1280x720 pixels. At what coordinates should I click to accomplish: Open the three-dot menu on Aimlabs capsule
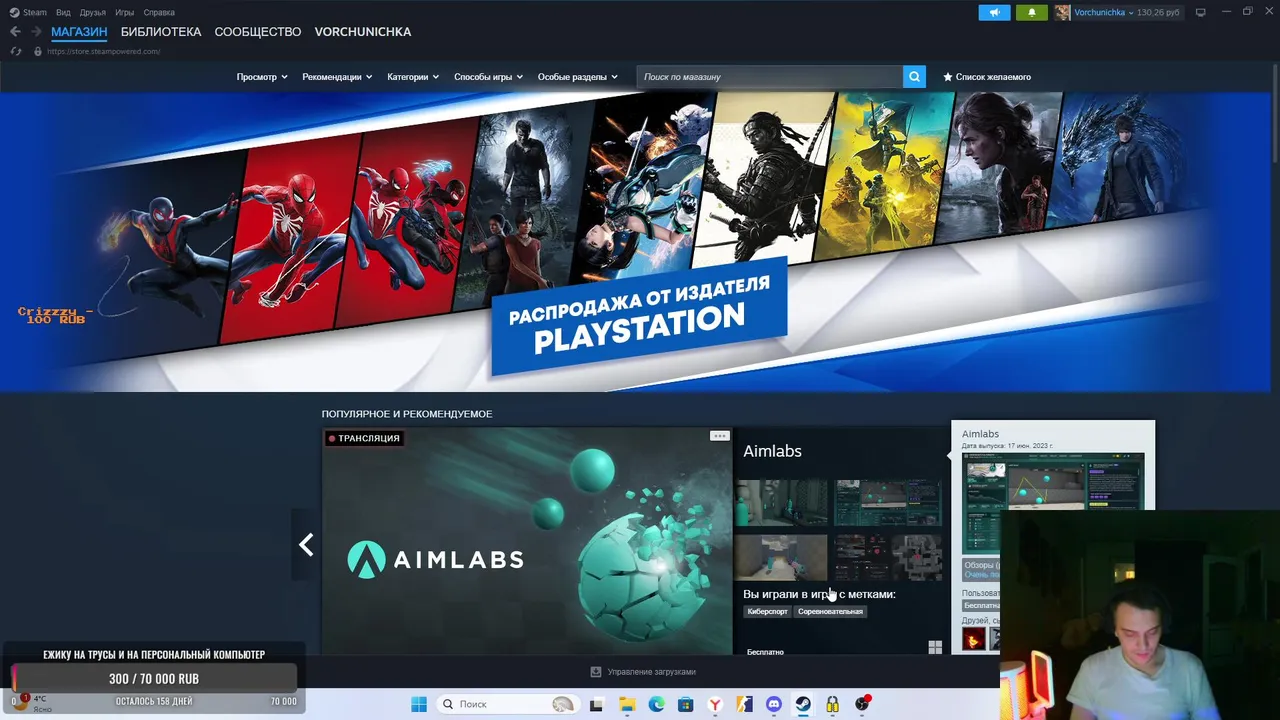coord(719,436)
